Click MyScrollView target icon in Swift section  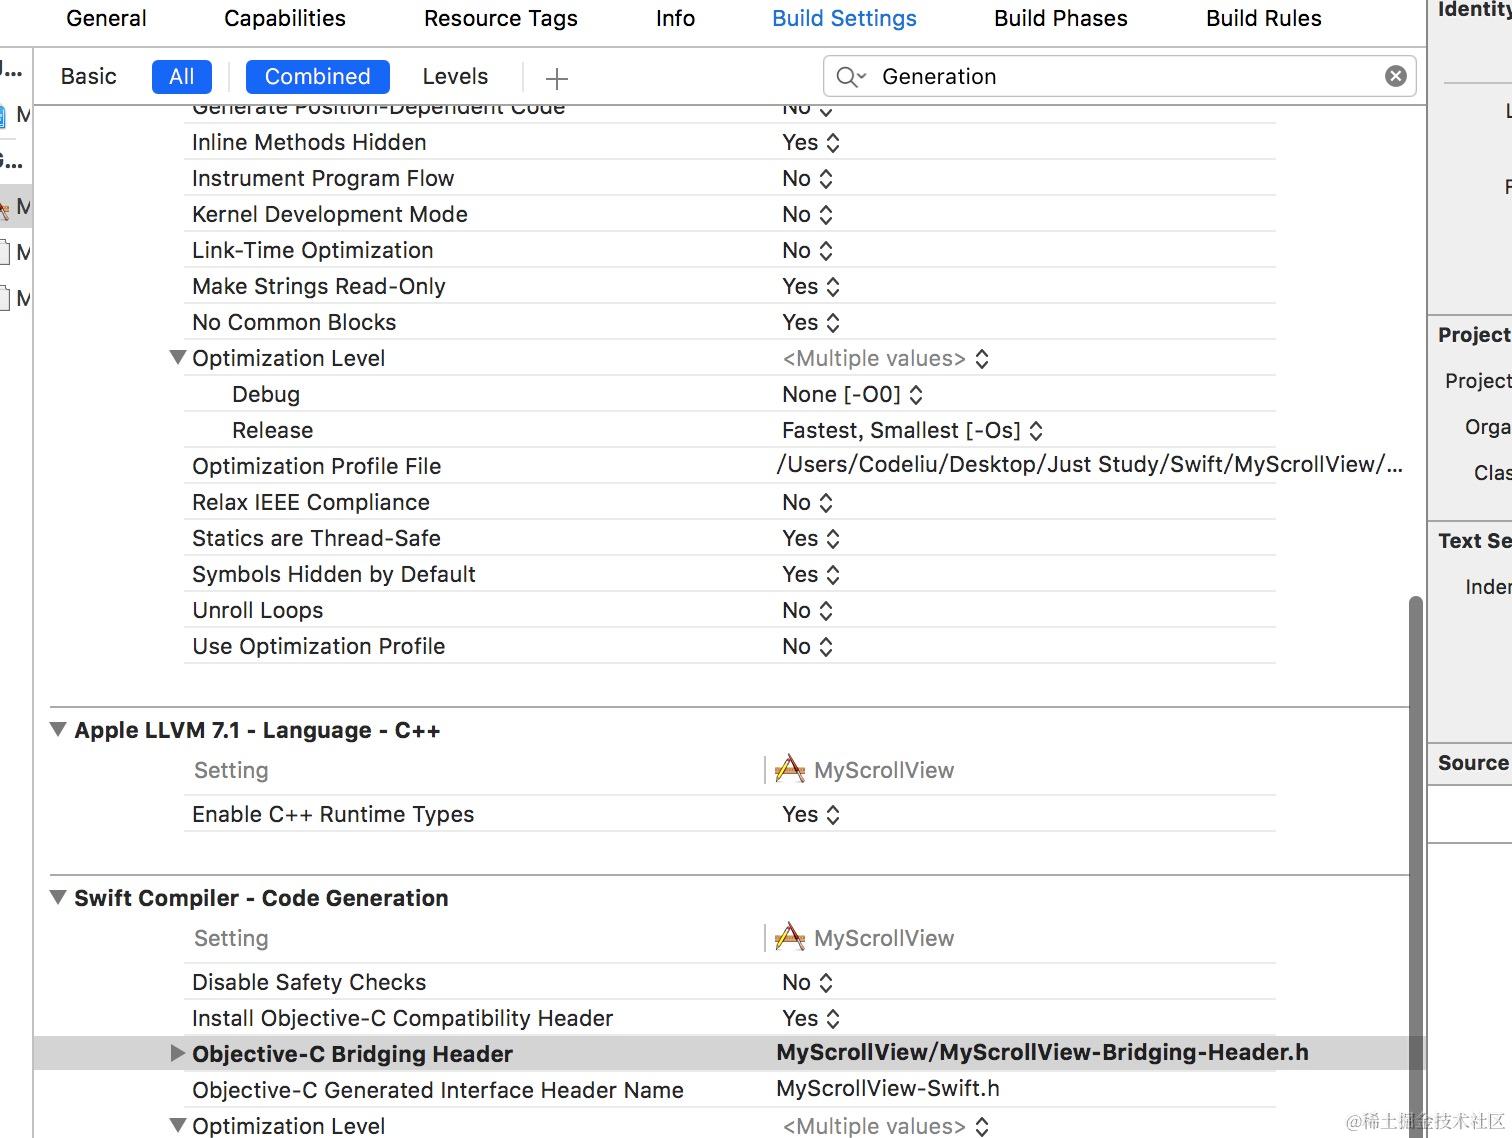click(x=790, y=937)
